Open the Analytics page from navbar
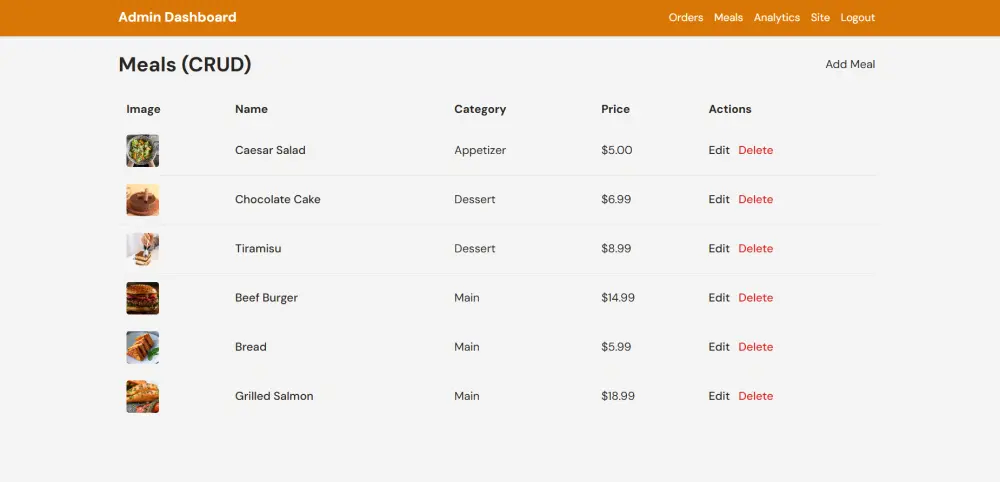Viewport: 1000px width, 482px height. 777,18
